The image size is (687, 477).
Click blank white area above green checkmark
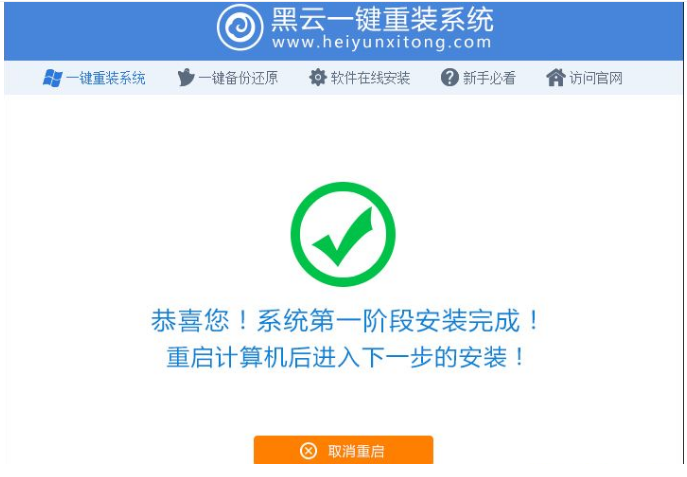343,138
